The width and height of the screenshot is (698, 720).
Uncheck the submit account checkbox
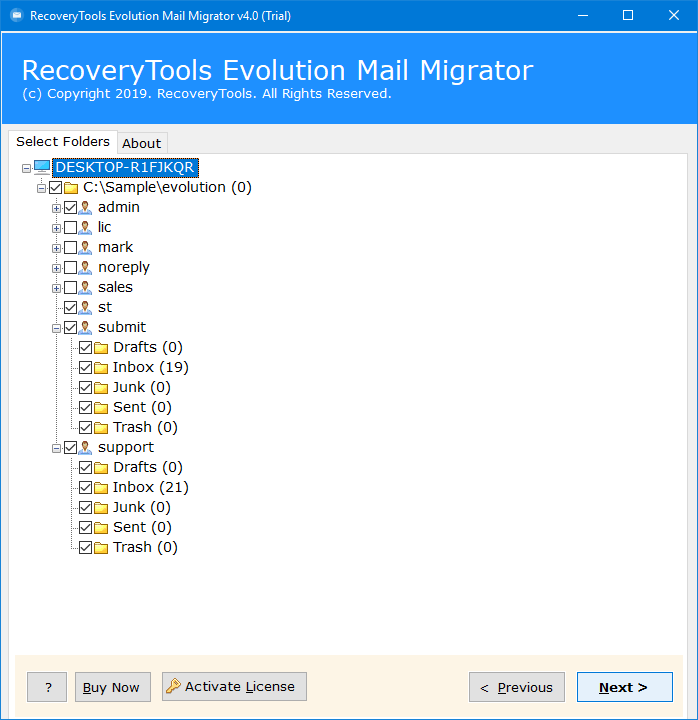(70, 327)
